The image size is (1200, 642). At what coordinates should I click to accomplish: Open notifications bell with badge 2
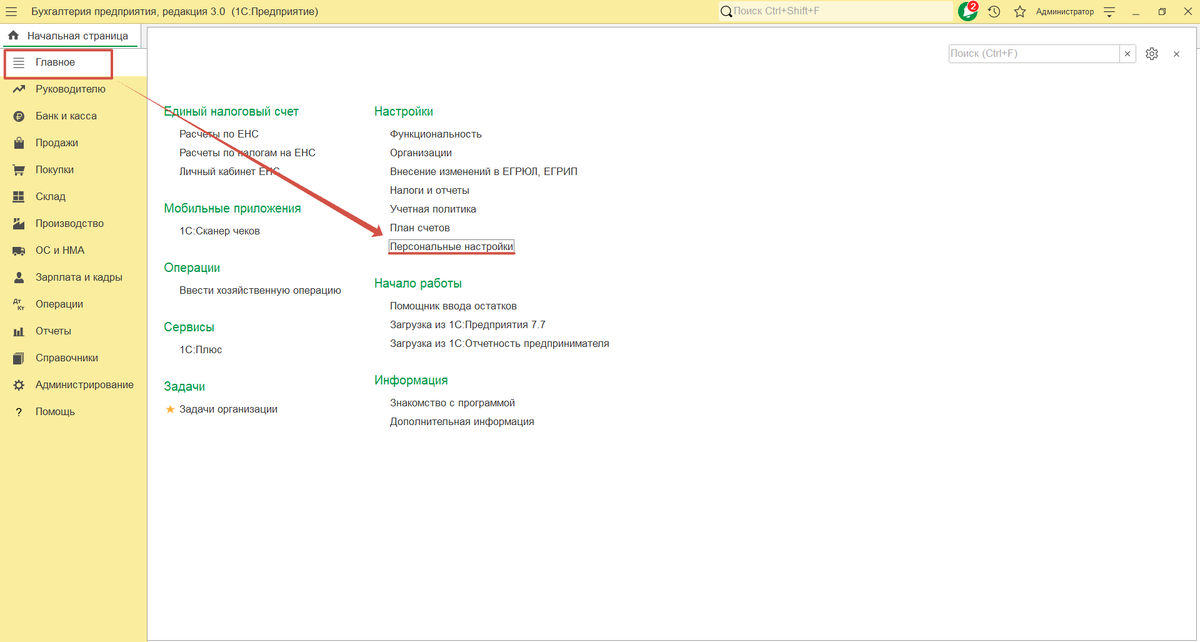click(x=968, y=11)
